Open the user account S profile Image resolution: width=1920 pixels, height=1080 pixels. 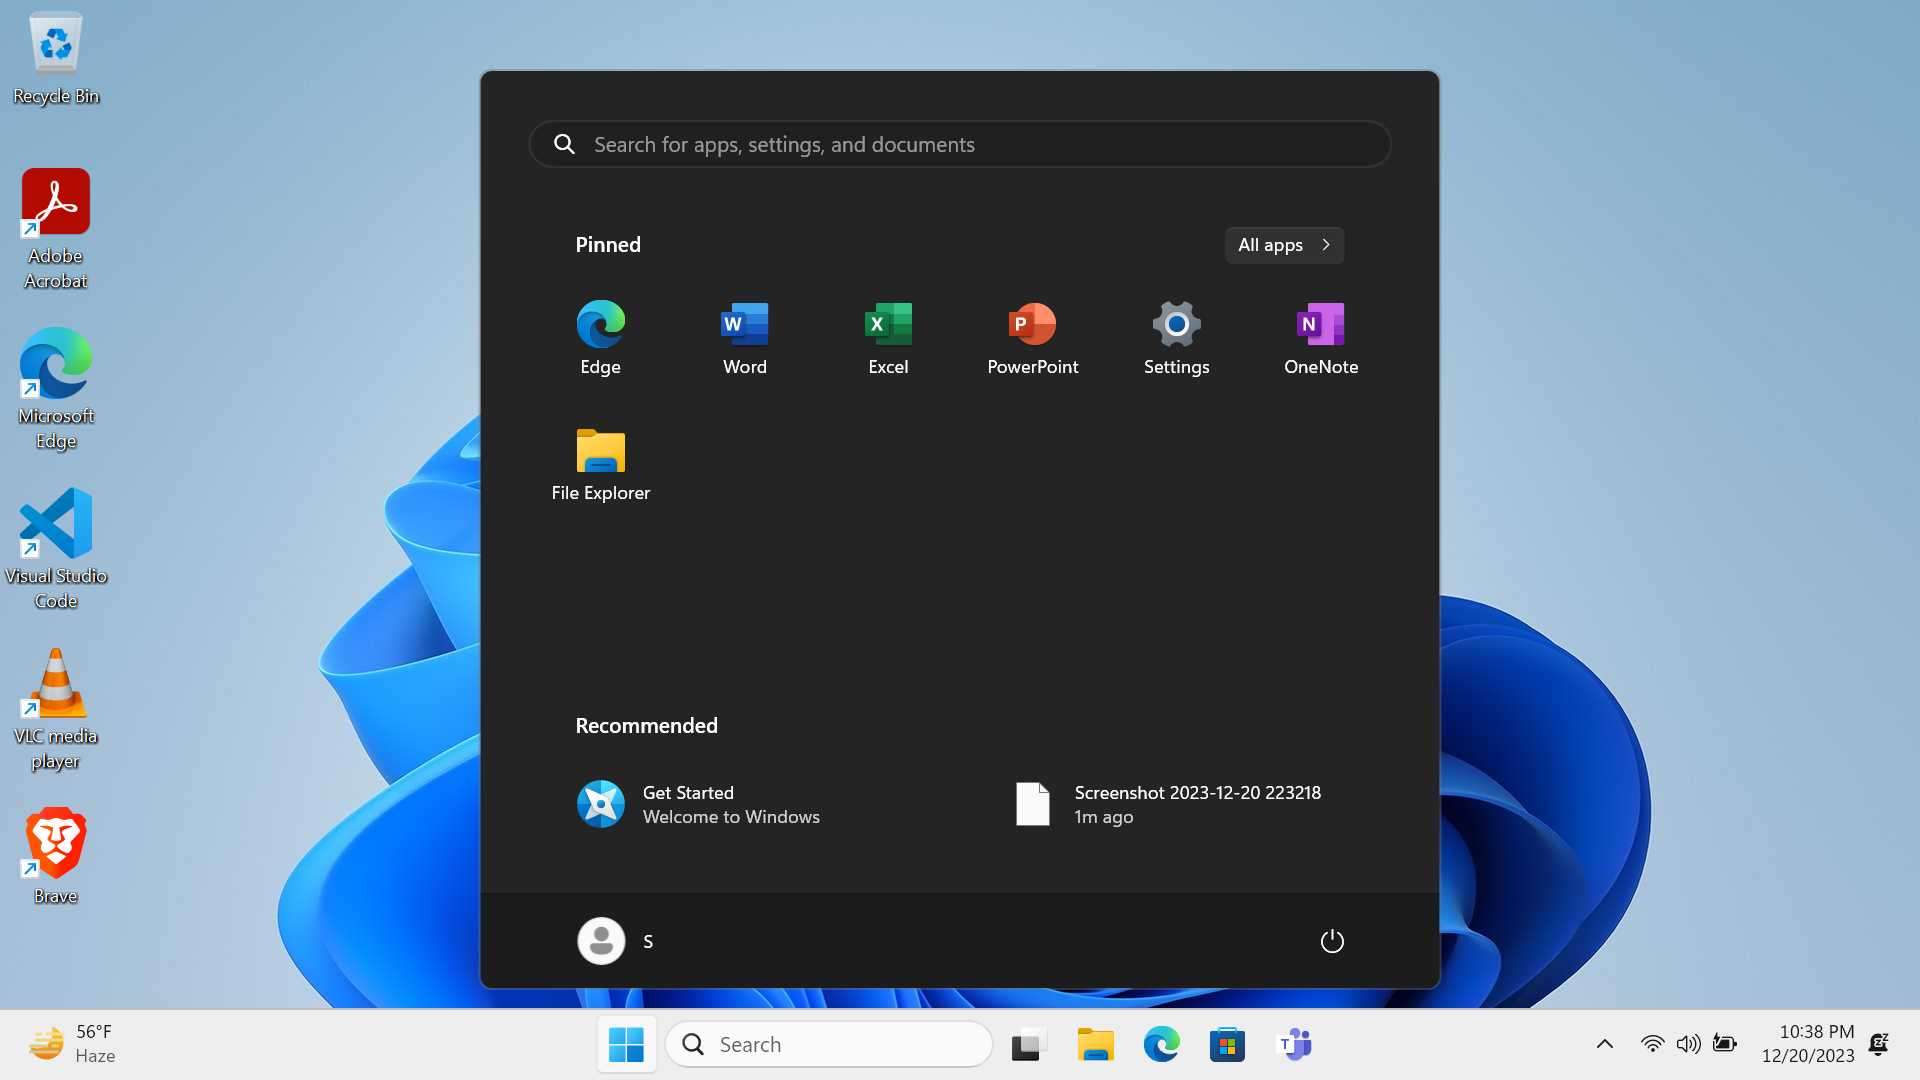pyautogui.click(x=615, y=941)
